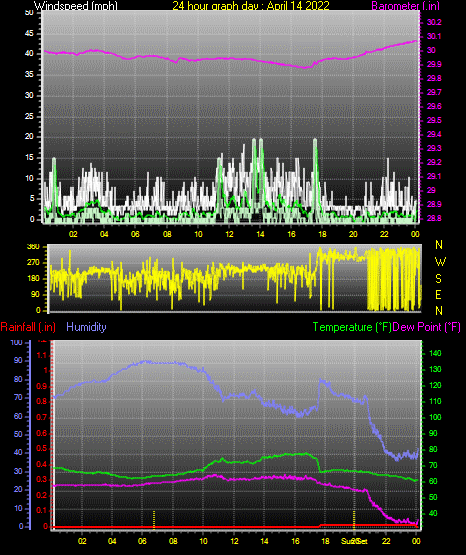Click the "28.8" barometer axis value
466x555 pixels.
(x=434, y=218)
